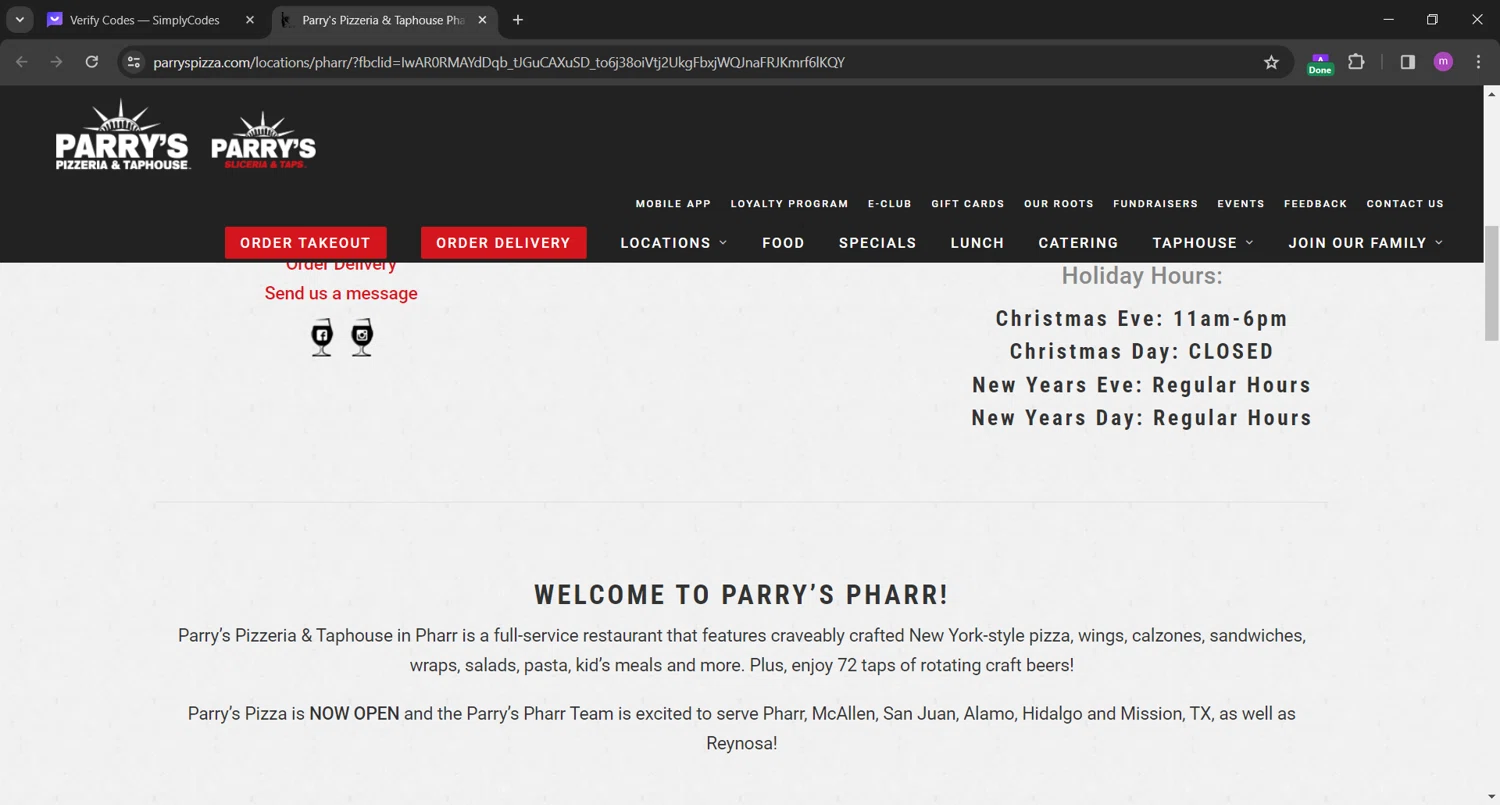1500x805 pixels.
Task: Select the Parry's Pizzeria & Taphouse tab
Action: 383,20
